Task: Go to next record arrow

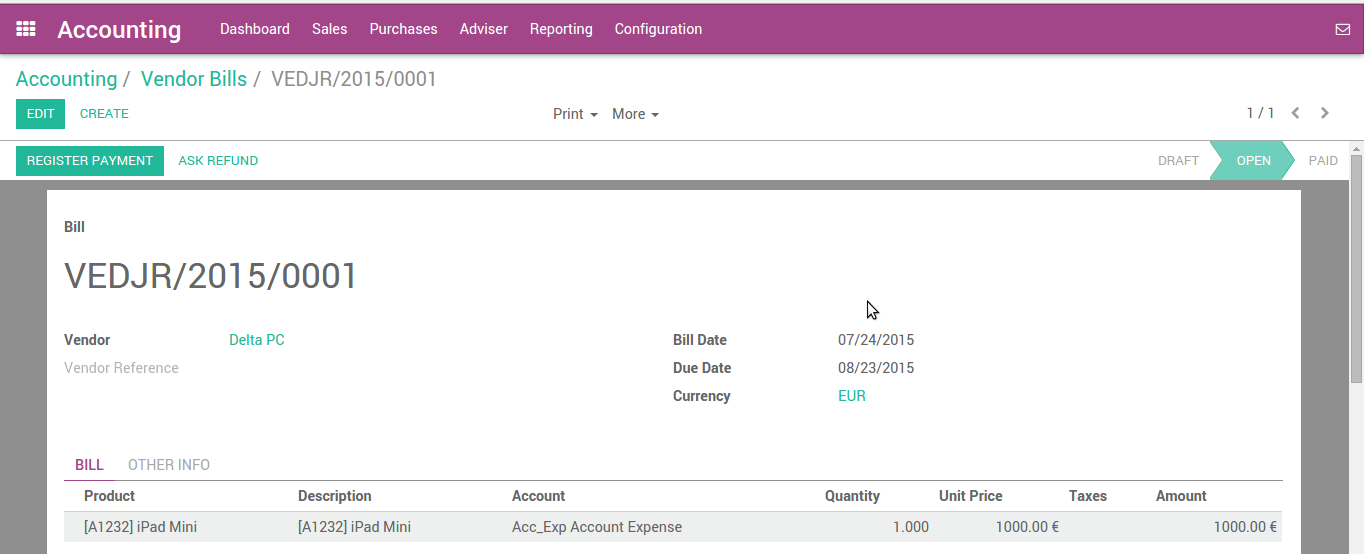Action: [1325, 113]
